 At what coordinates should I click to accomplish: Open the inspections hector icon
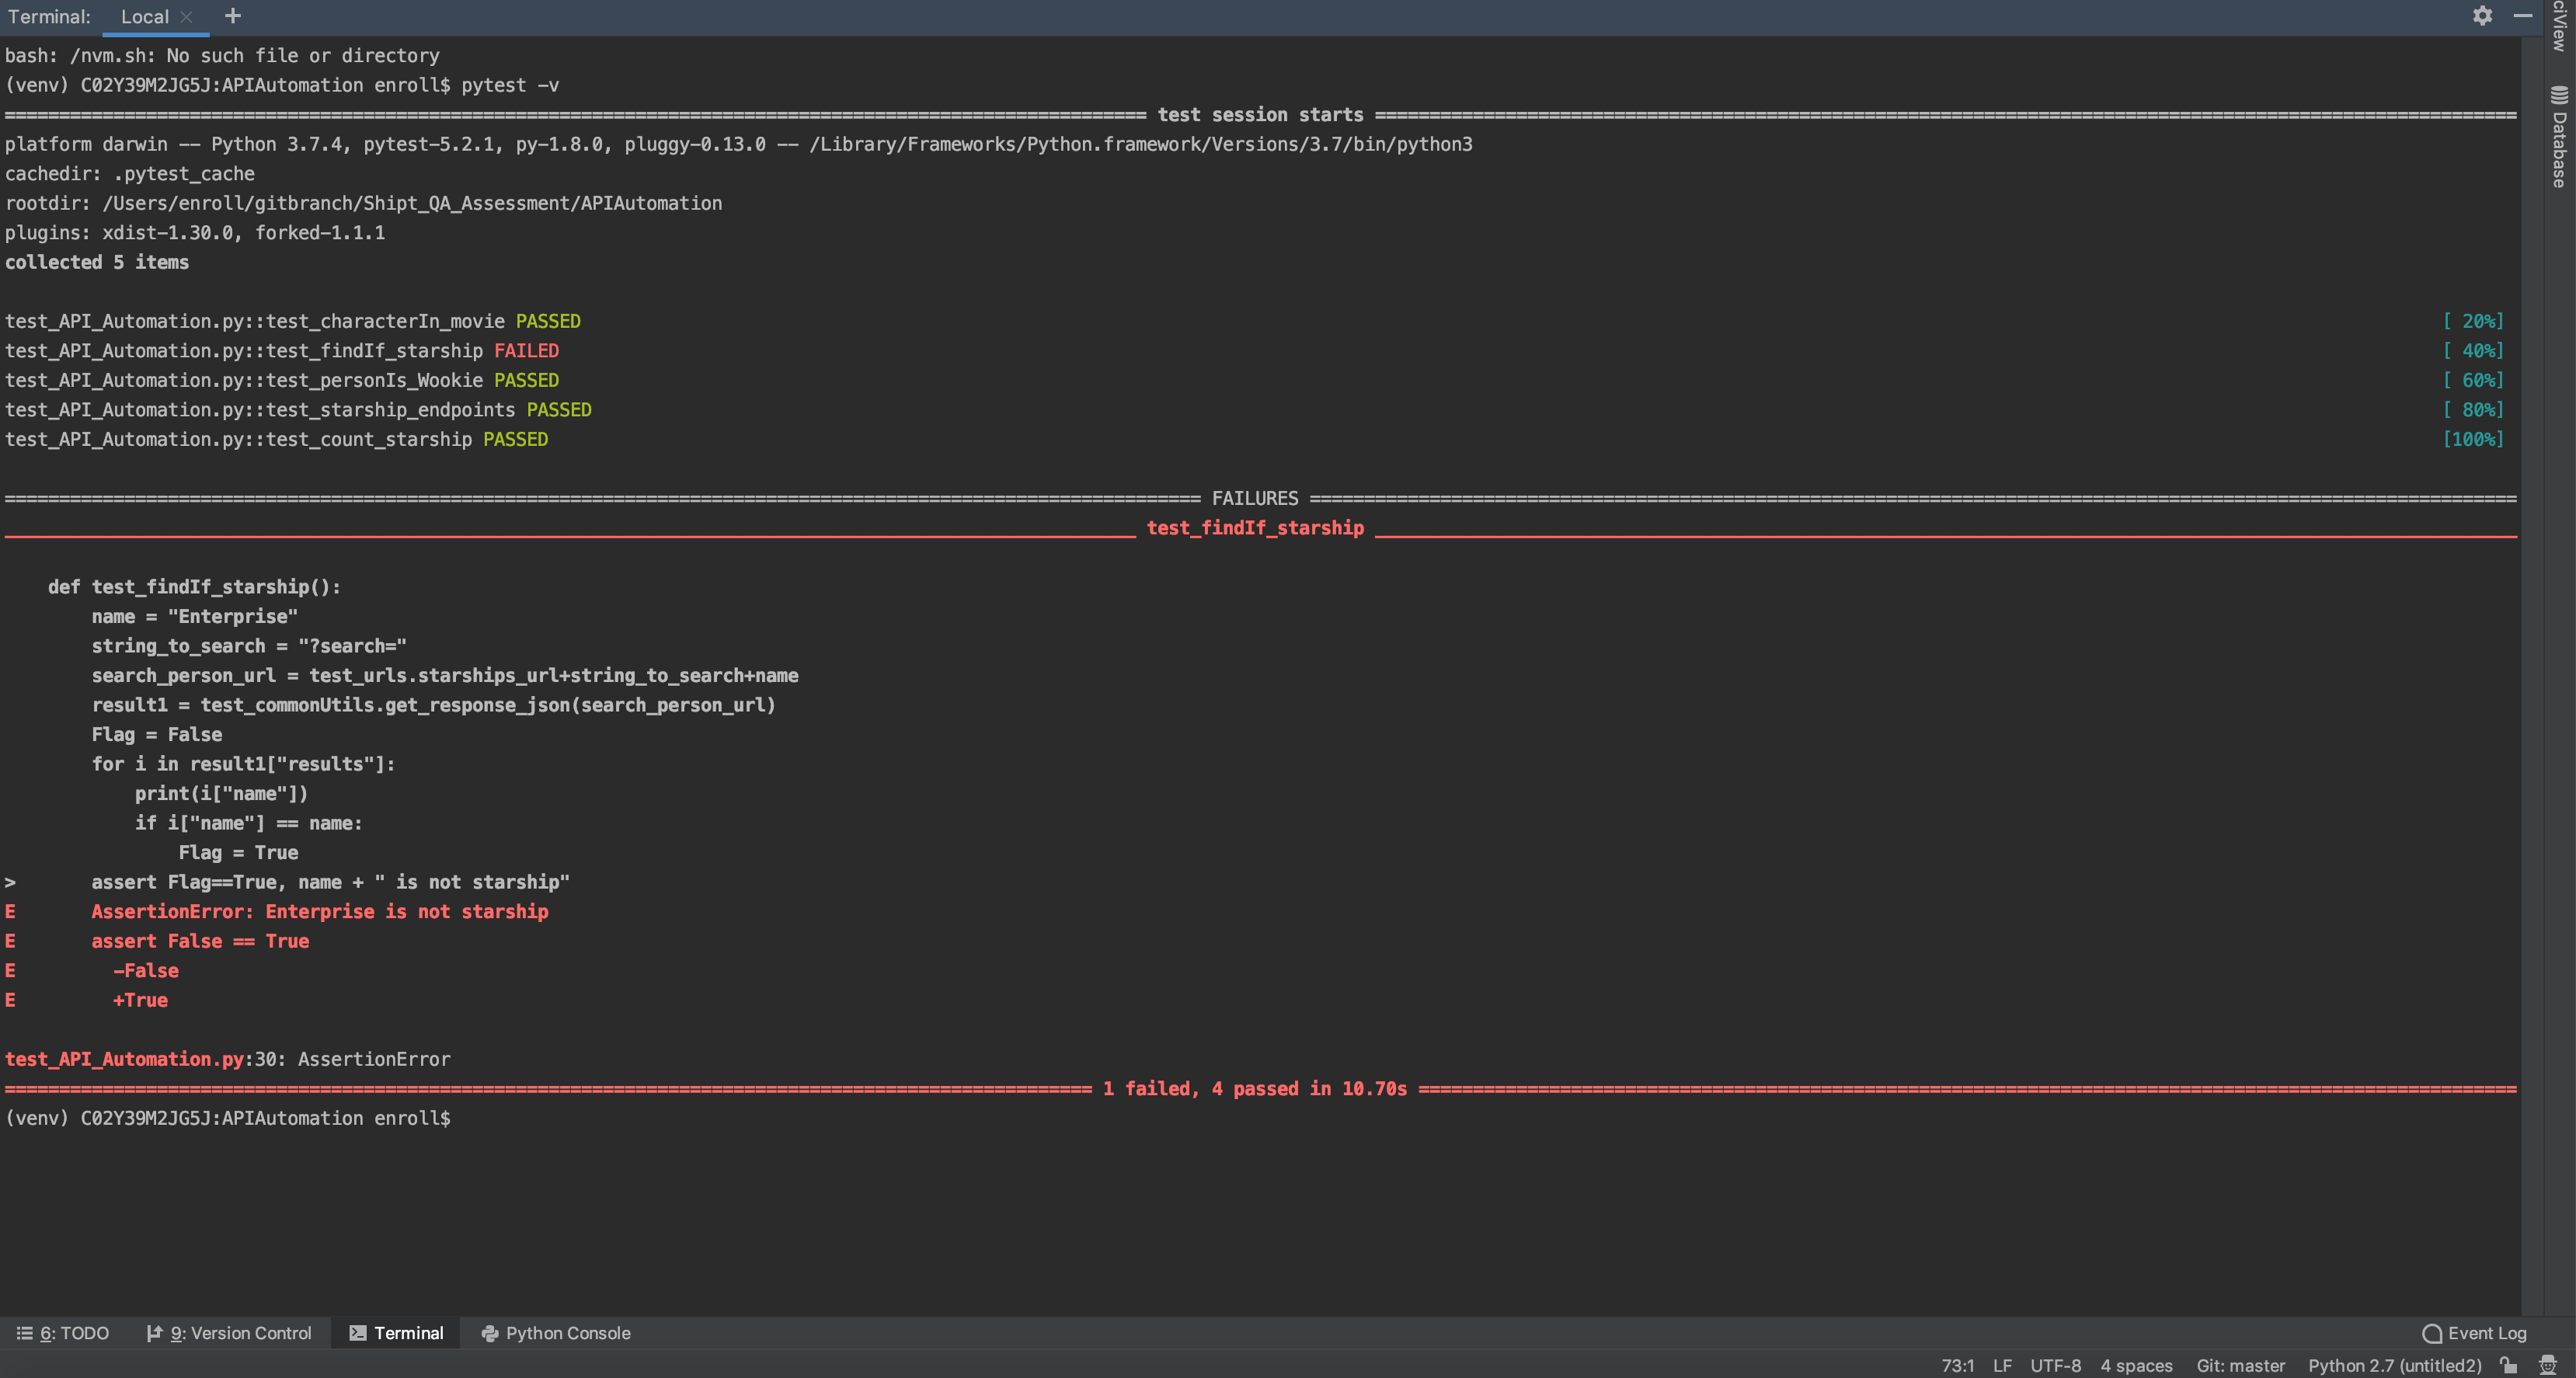pyautogui.click(x=2547, y=1365)
